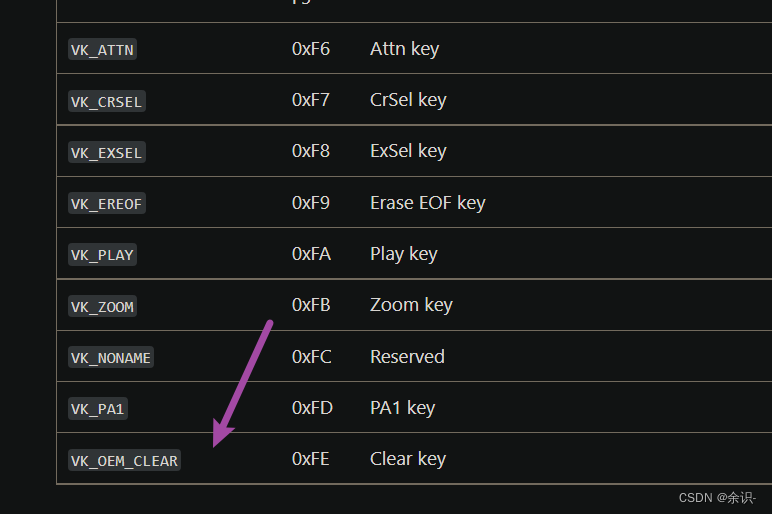Click the VK_ATTN code label
Screen dimensions: 772x514
(102, 50)
